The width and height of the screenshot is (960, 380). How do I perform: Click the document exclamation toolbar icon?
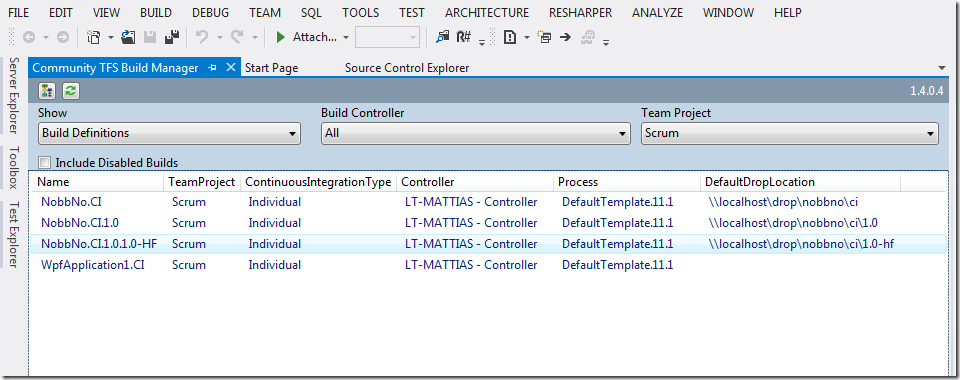tap(509, 37)
